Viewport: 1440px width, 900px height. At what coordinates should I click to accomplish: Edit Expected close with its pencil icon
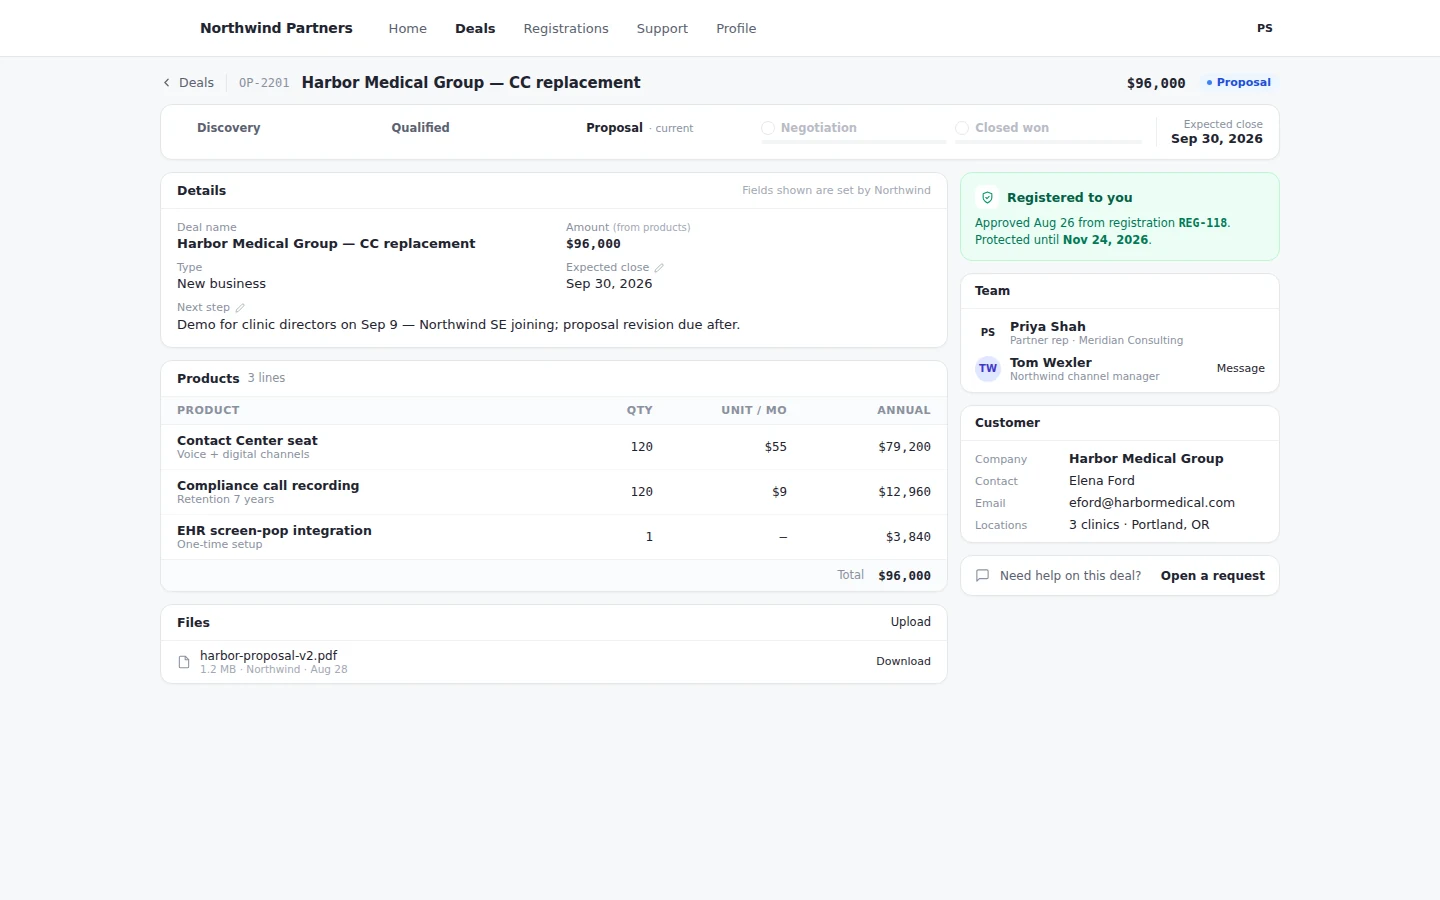coord(659,268)
